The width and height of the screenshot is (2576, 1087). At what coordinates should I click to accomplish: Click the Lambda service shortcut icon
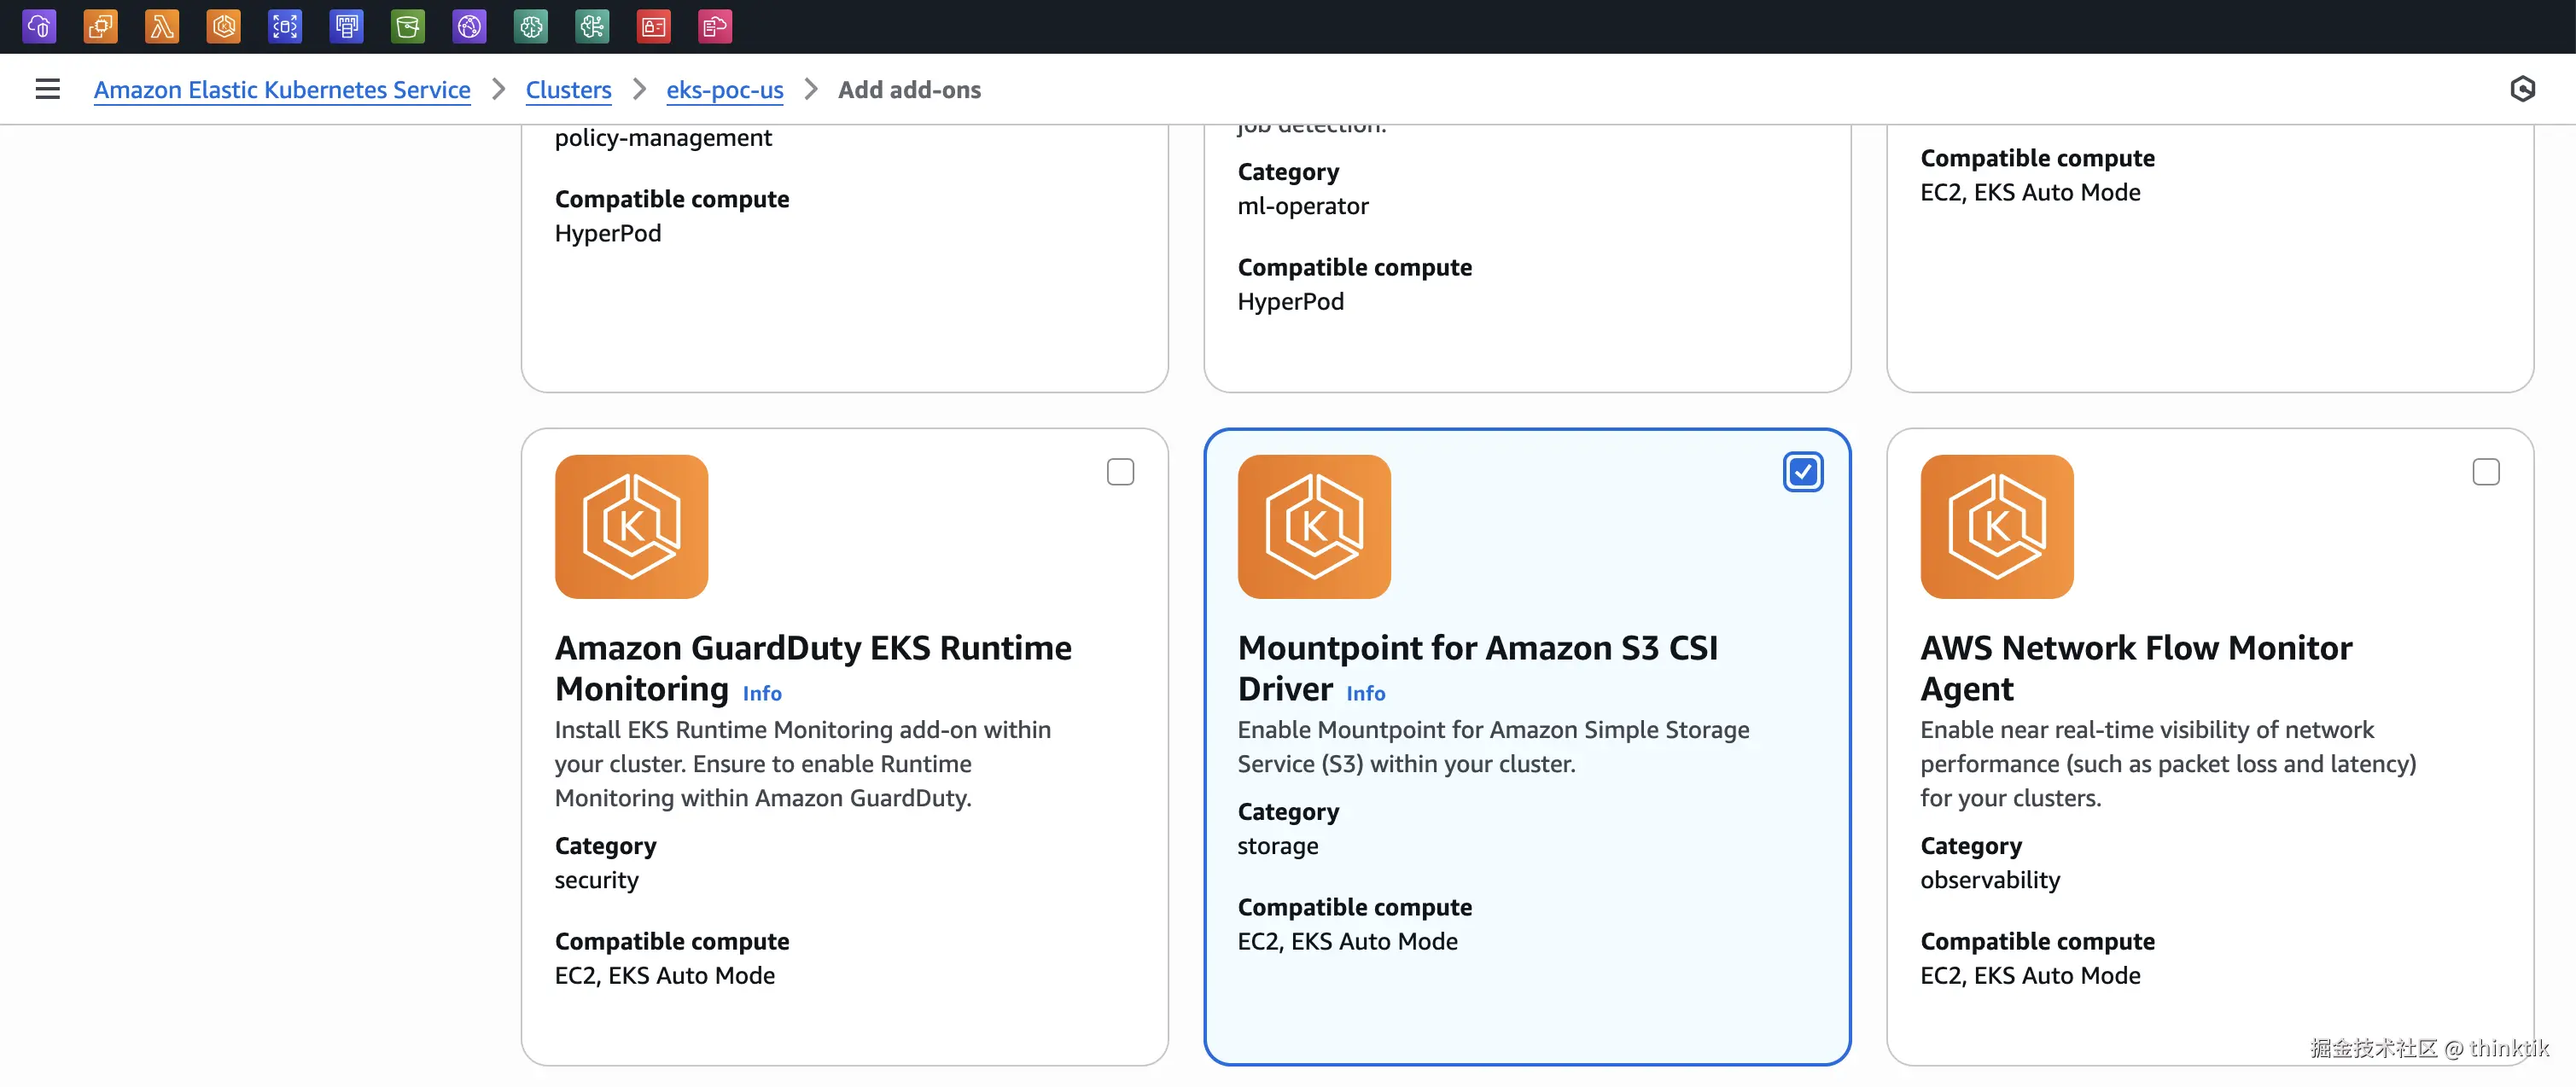[x=162, y=26]
